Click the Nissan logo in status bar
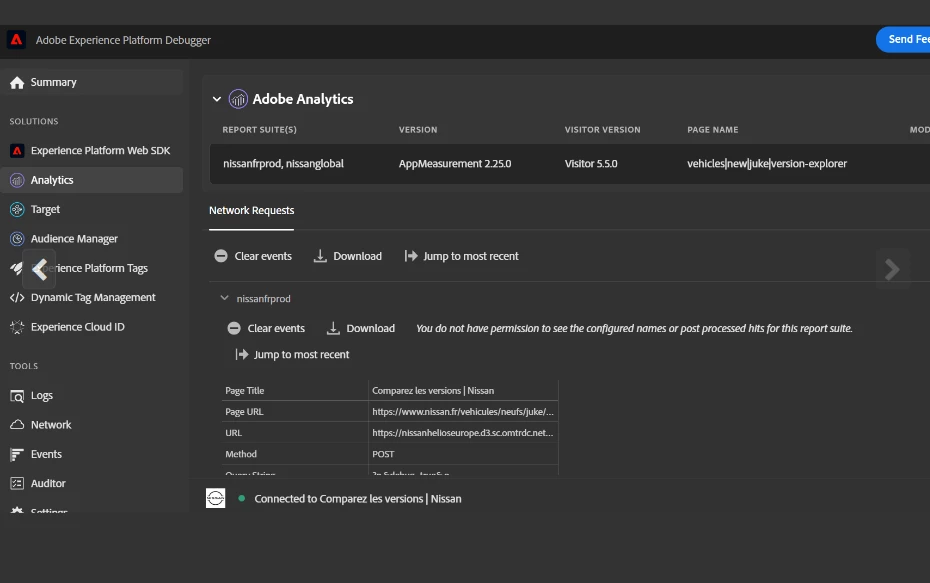This screenshot has width=930, height=583. (215, 498)
